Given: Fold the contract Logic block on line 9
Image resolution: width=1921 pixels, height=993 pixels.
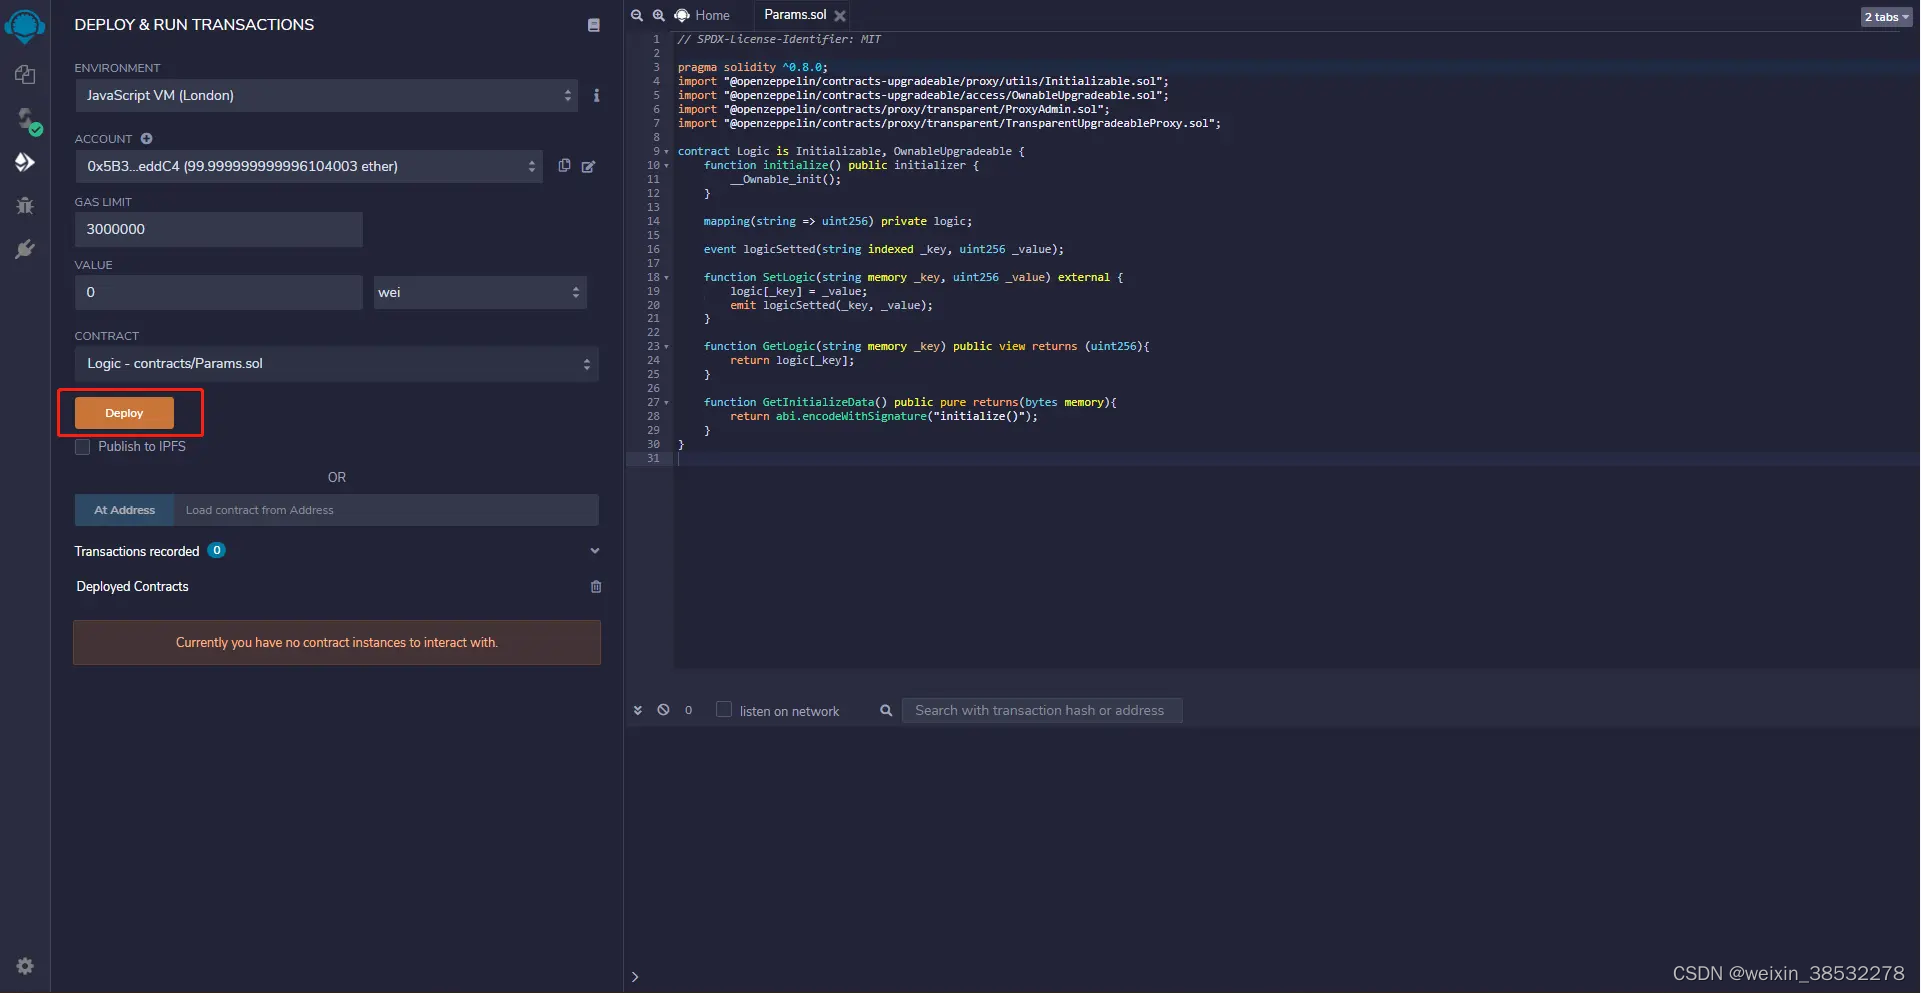Looking at the screenshot, I should point(667,152).
